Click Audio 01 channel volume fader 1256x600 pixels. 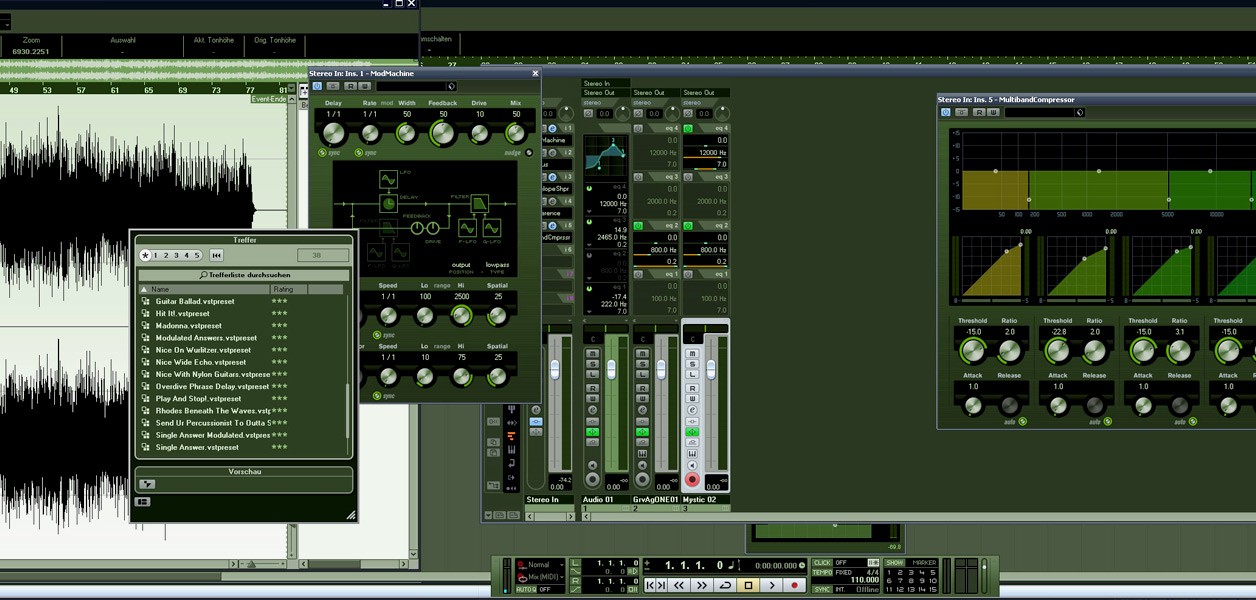pyautogui.click(x=611, y=368)
